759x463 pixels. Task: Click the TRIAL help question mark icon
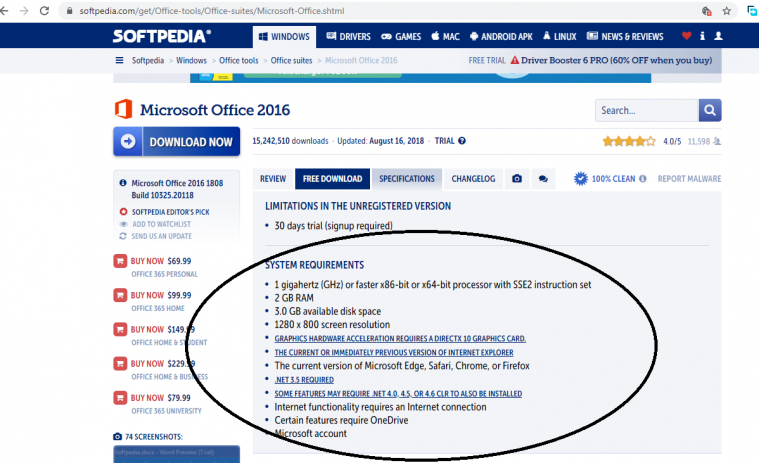tap(462, 141)
